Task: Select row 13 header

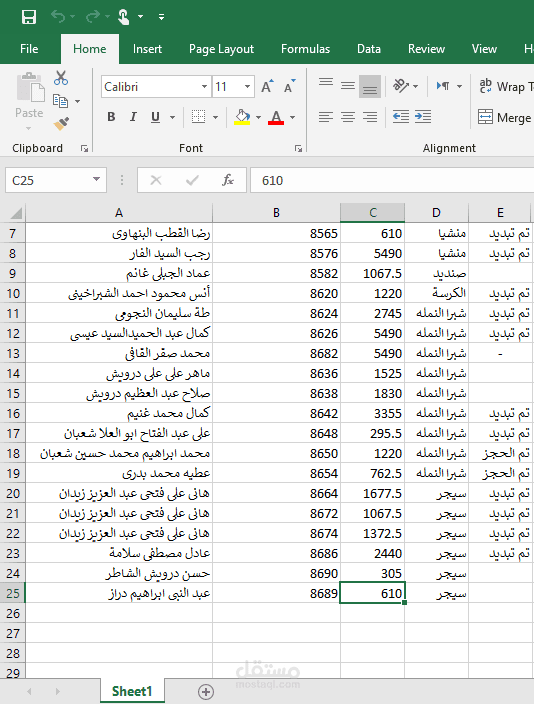Action: [13, 353]
